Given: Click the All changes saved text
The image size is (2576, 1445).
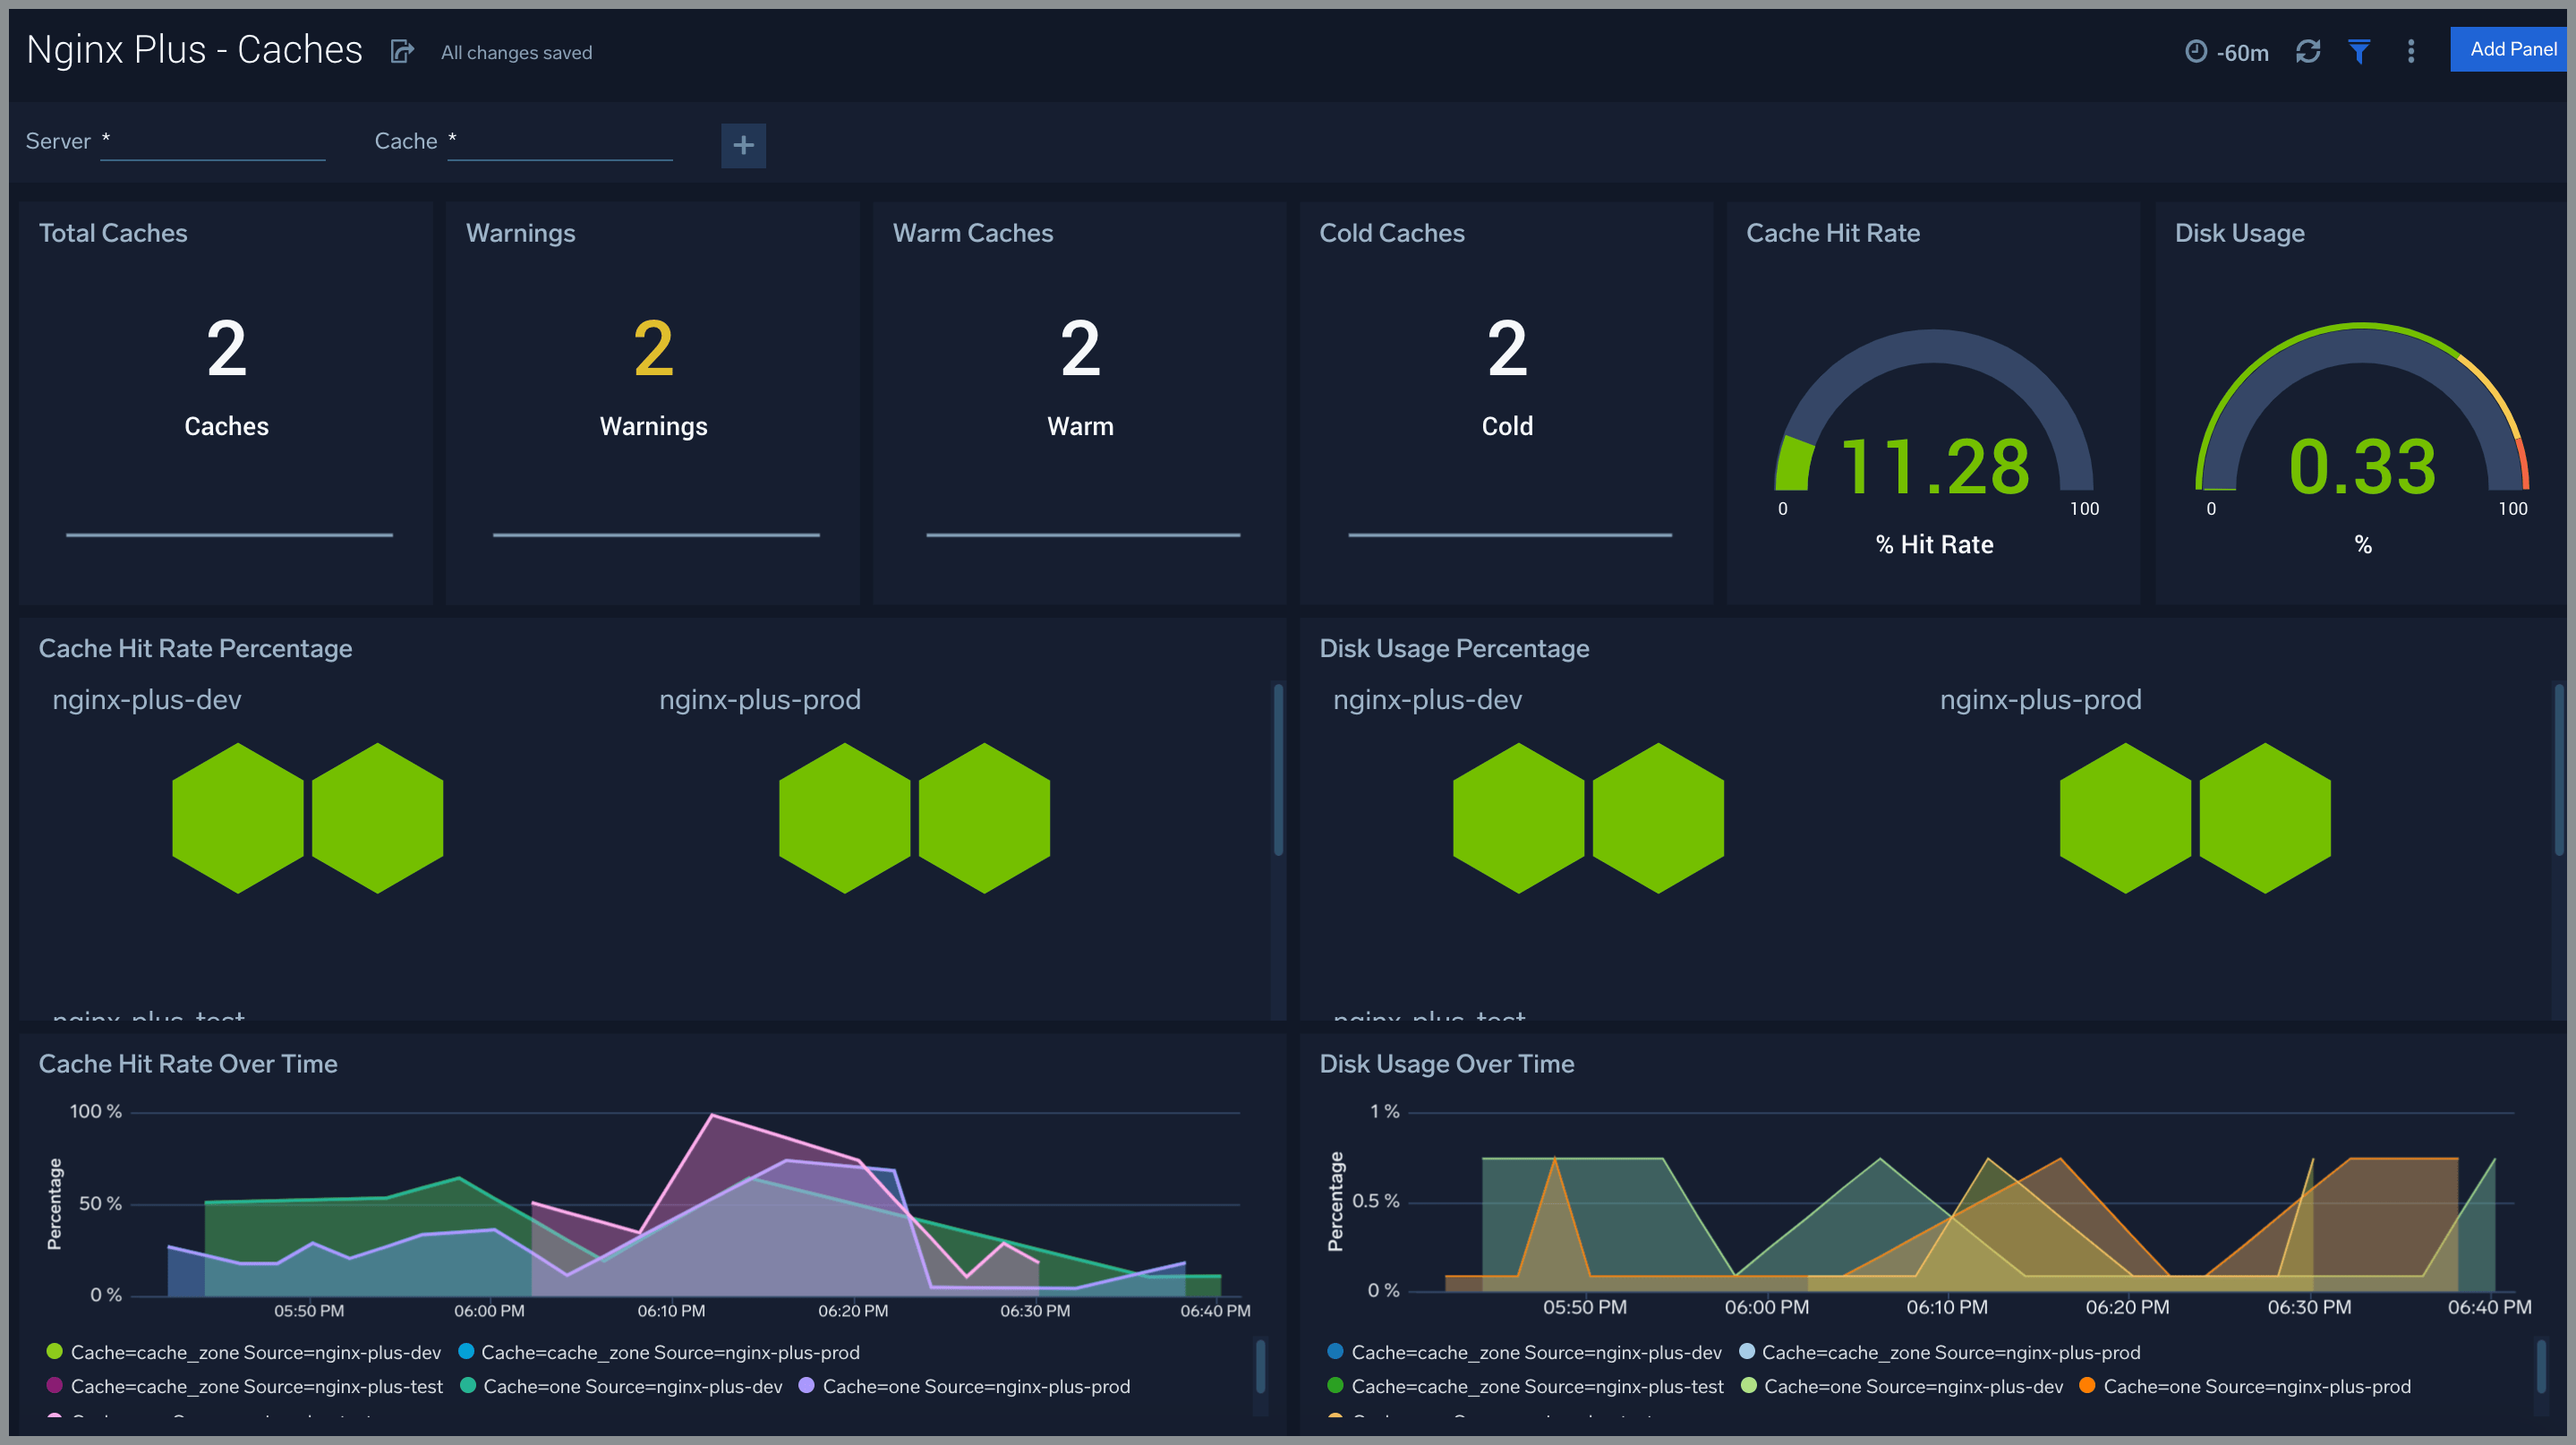Looking at the screenshot, I should tap(516, 52).
